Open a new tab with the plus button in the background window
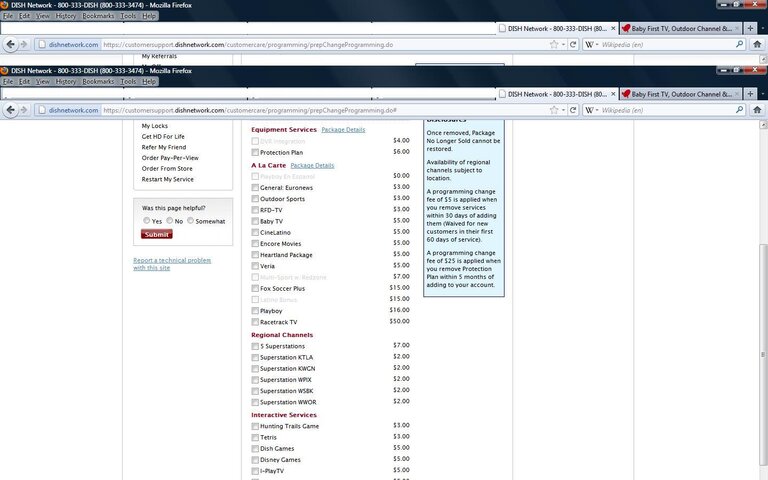The width and height of the screenshot is (768, 480). [x=750, y=28]
